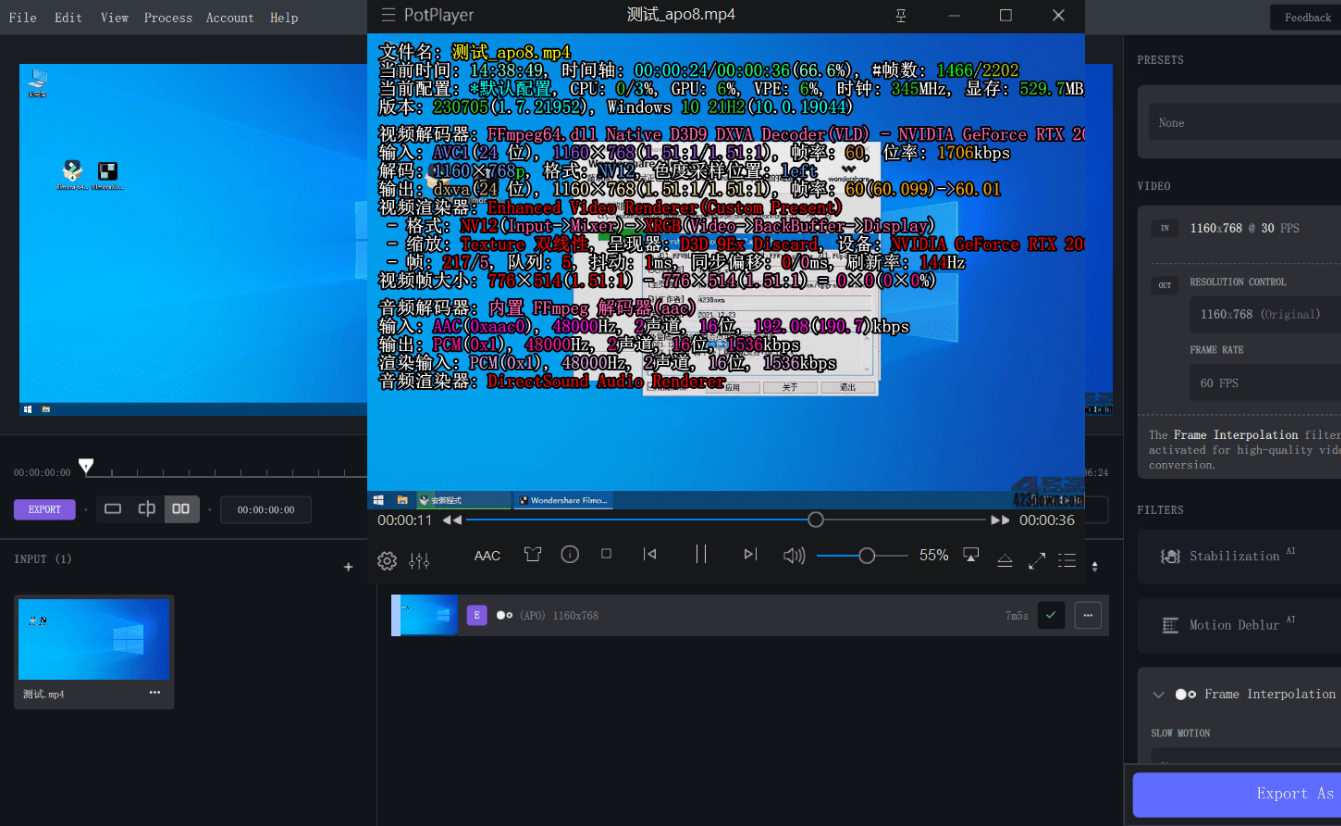The image size is (1341, 826).
Task: Open the PotPlayer playlist icon
Action: [1067, 561]
